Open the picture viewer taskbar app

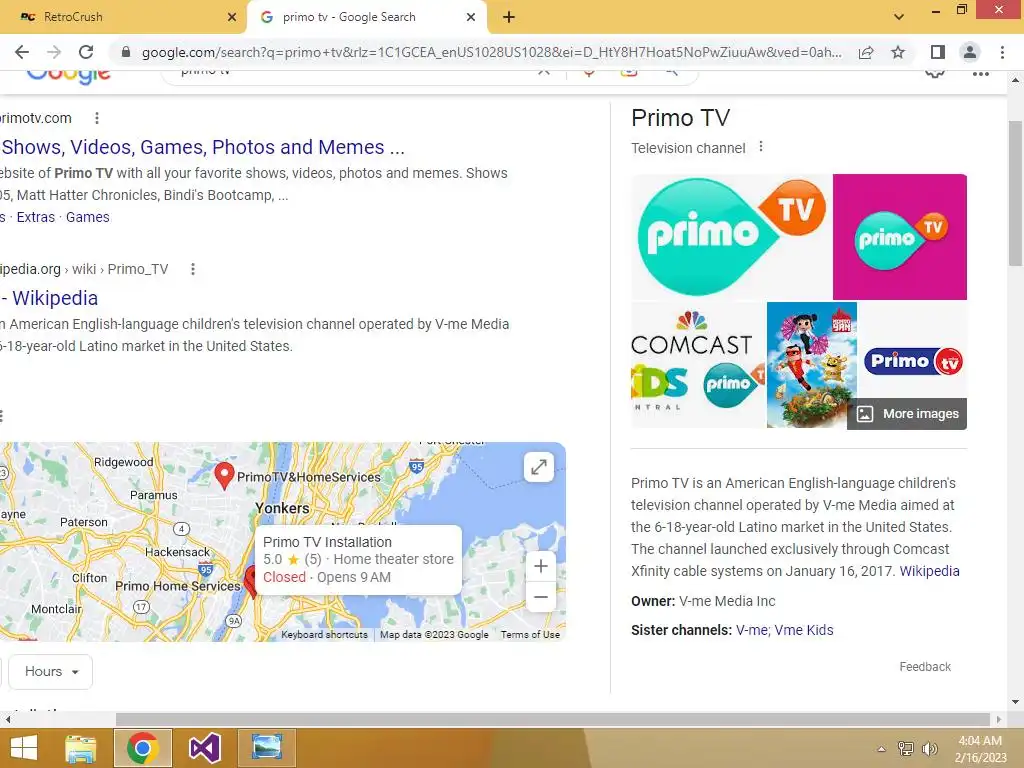(267, 748)
